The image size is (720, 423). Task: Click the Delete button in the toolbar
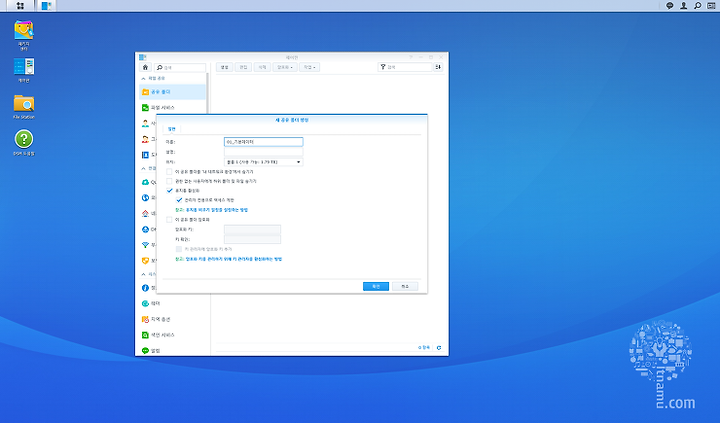[x=262, y=67]
